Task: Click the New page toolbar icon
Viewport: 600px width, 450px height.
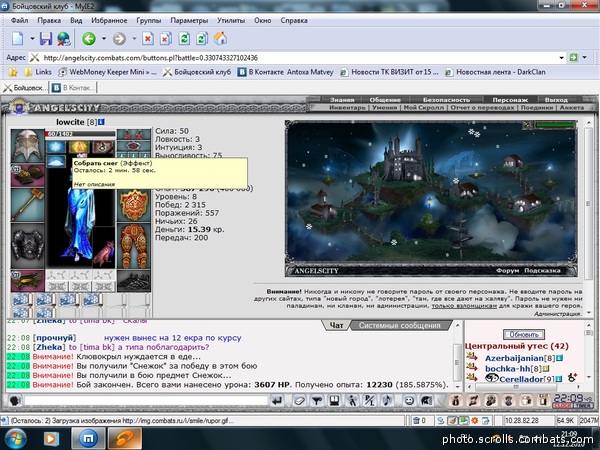Action: tap(18, 39)
